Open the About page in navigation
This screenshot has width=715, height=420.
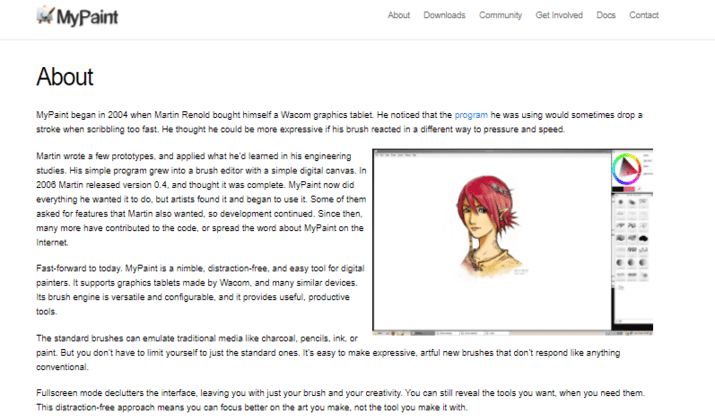click(x=399, y=15)
